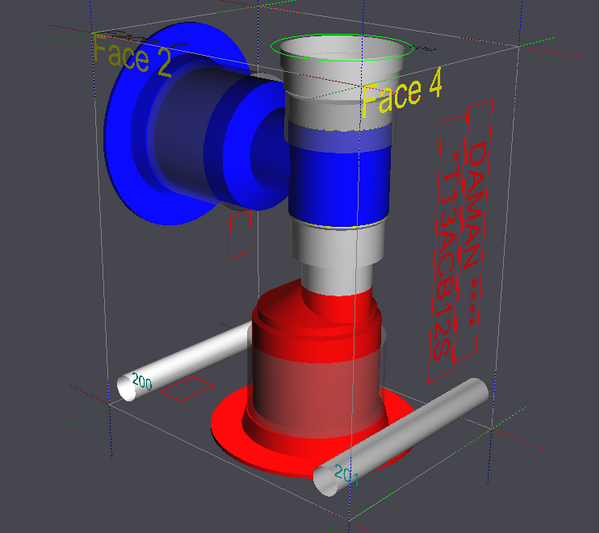Select the gray drill cylinder labeled 200
Screen dimensions: 600x533
184,362
